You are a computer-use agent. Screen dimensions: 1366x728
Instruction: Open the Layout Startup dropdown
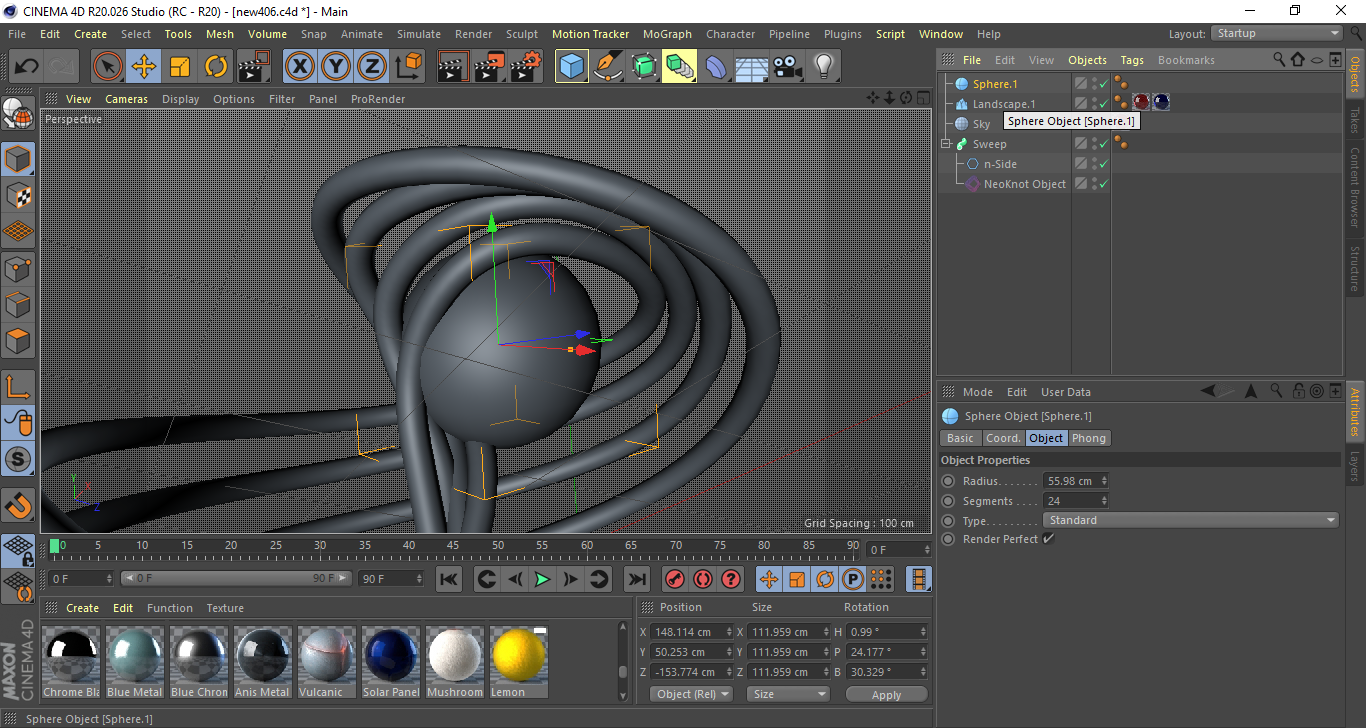click(x=1277, y=33)
